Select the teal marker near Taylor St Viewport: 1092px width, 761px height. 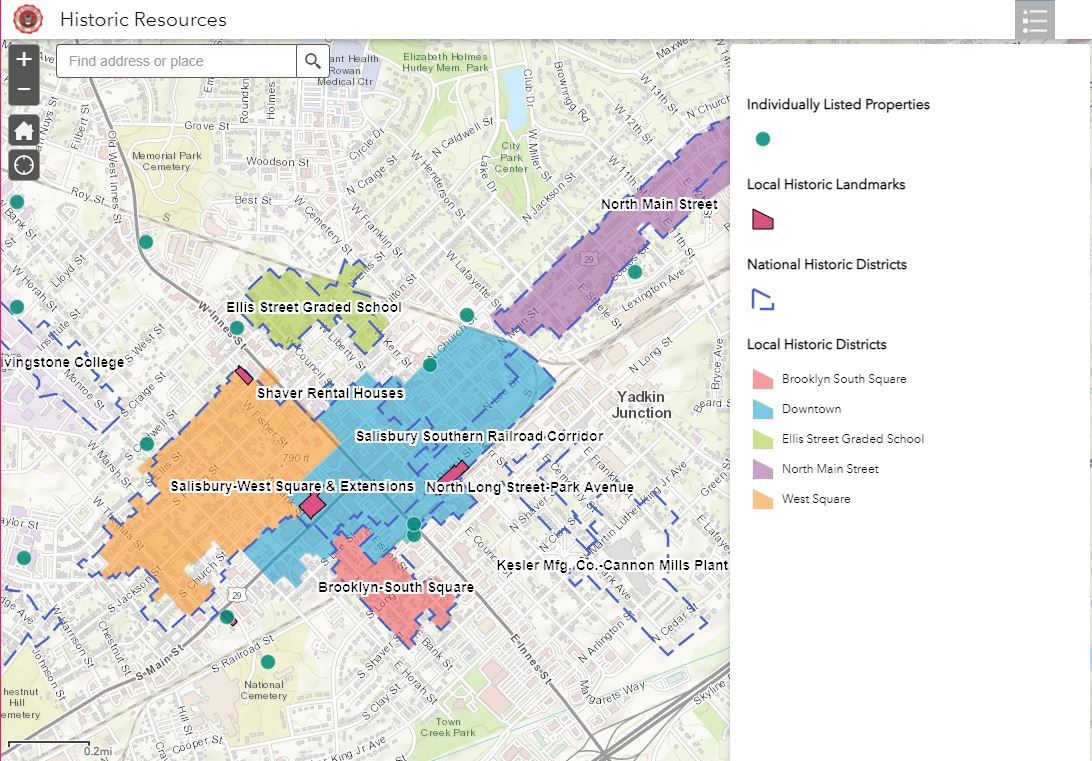[24, 557]
